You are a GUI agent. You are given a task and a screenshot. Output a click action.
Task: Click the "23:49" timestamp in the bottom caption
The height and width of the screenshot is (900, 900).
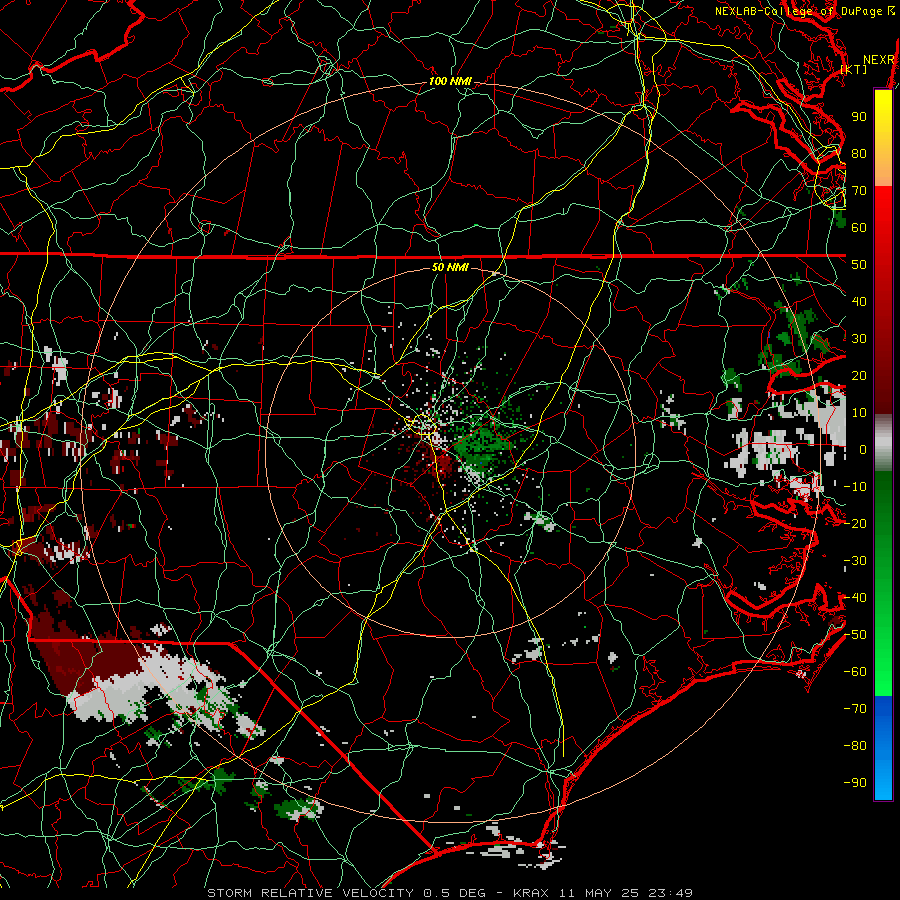click(670, 893)
